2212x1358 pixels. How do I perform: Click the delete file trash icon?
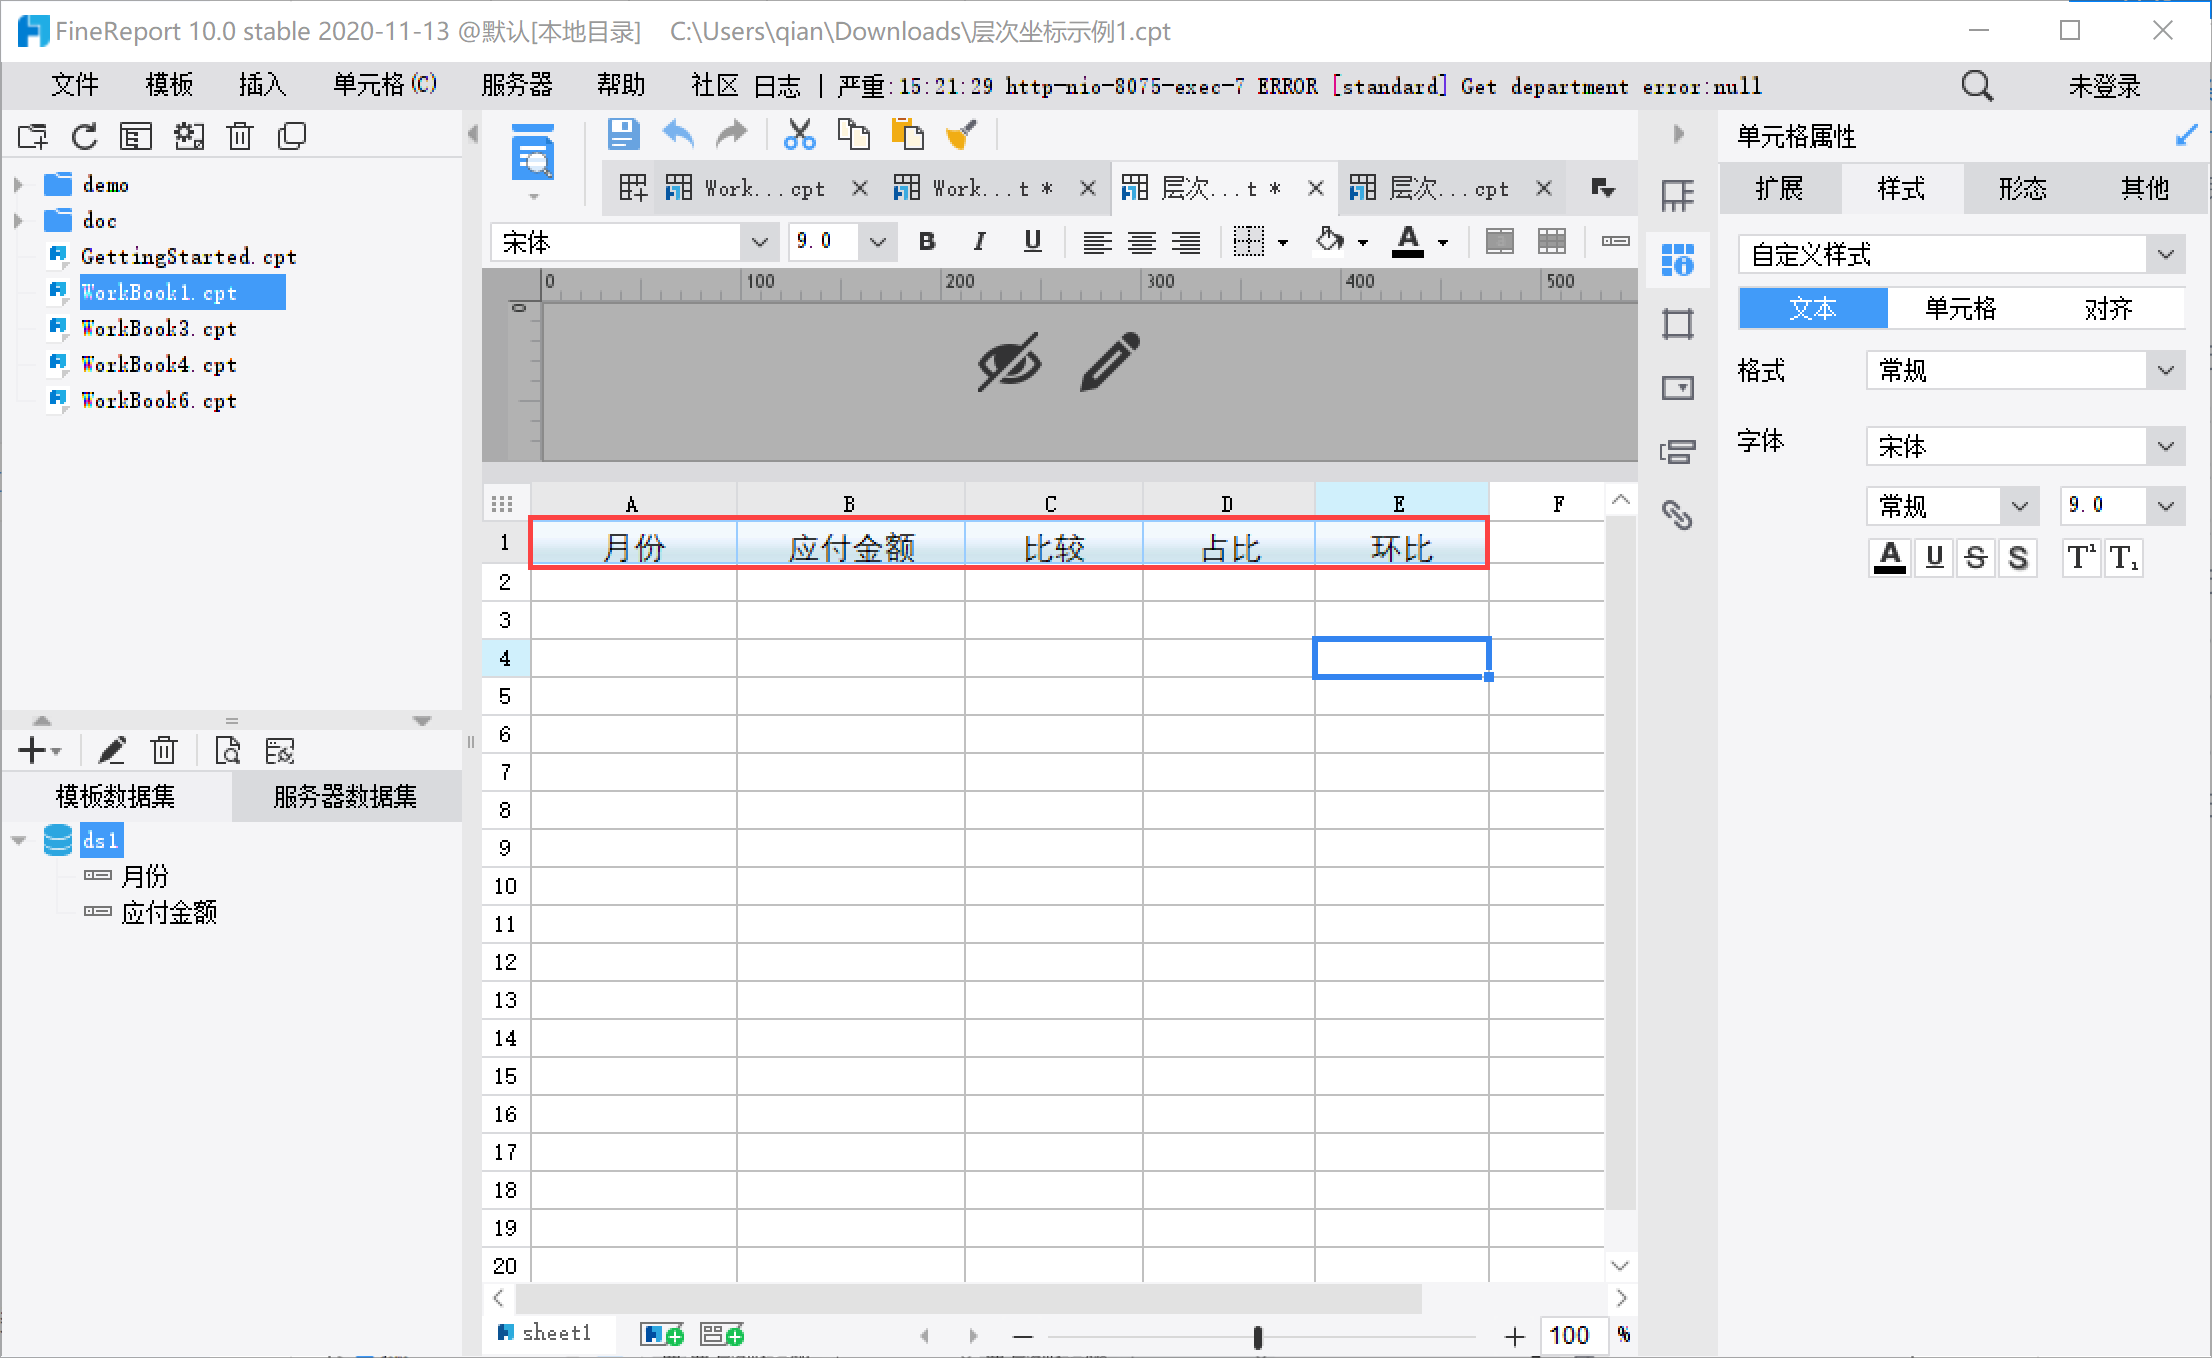[240, 136]
